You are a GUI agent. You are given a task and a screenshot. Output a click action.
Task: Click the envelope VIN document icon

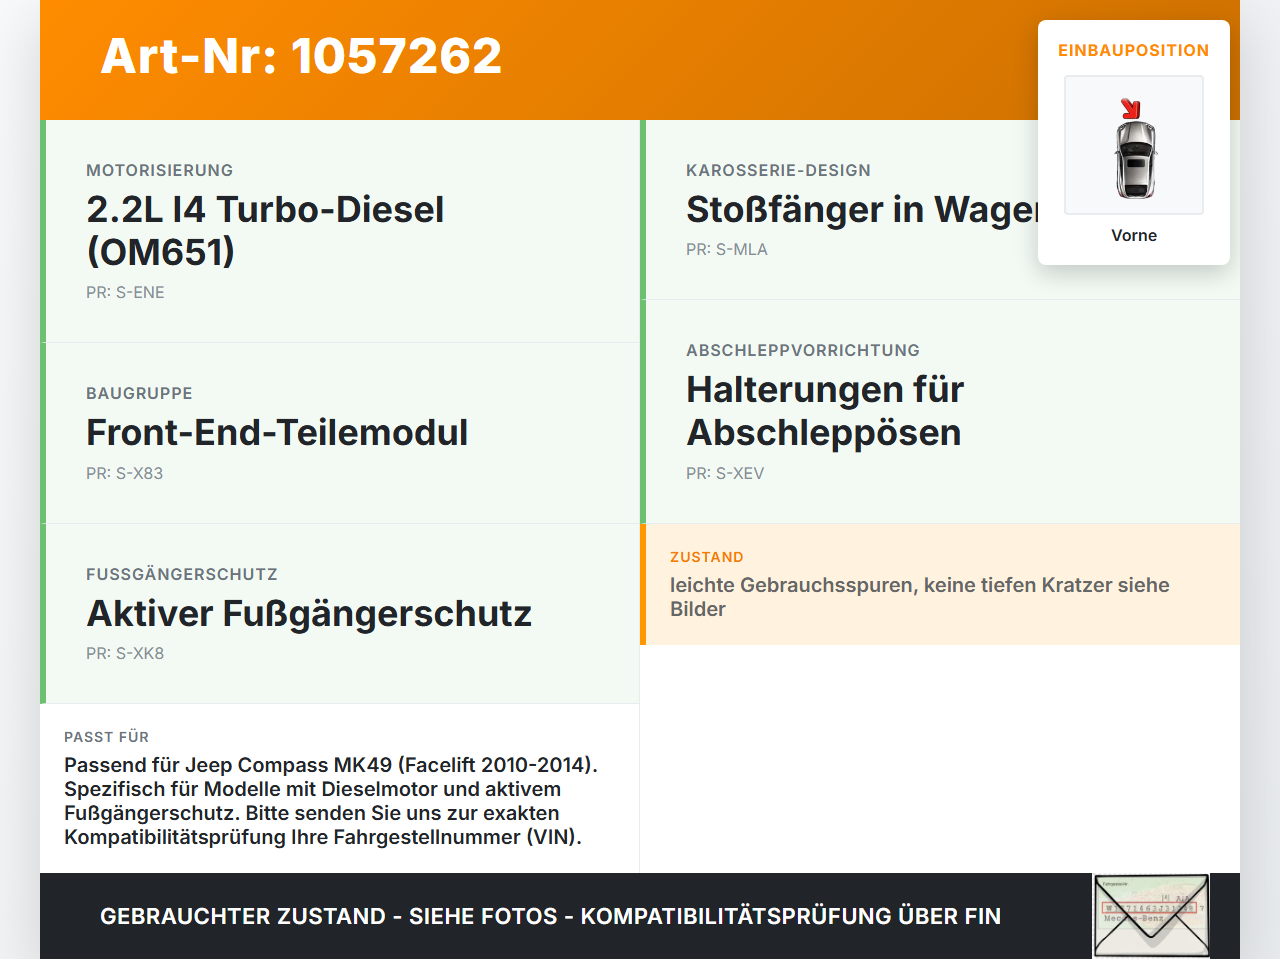[x=1151, y=916]
